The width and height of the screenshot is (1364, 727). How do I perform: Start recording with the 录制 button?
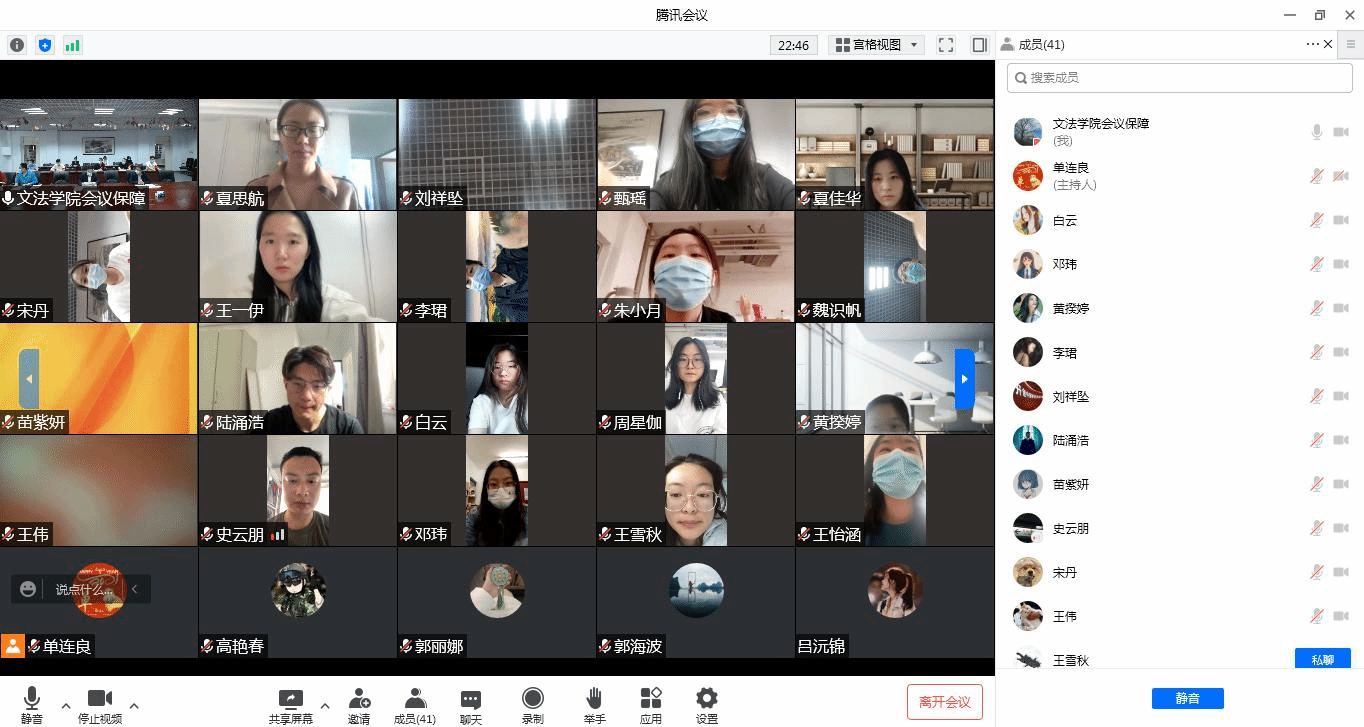tap(533, 704)
